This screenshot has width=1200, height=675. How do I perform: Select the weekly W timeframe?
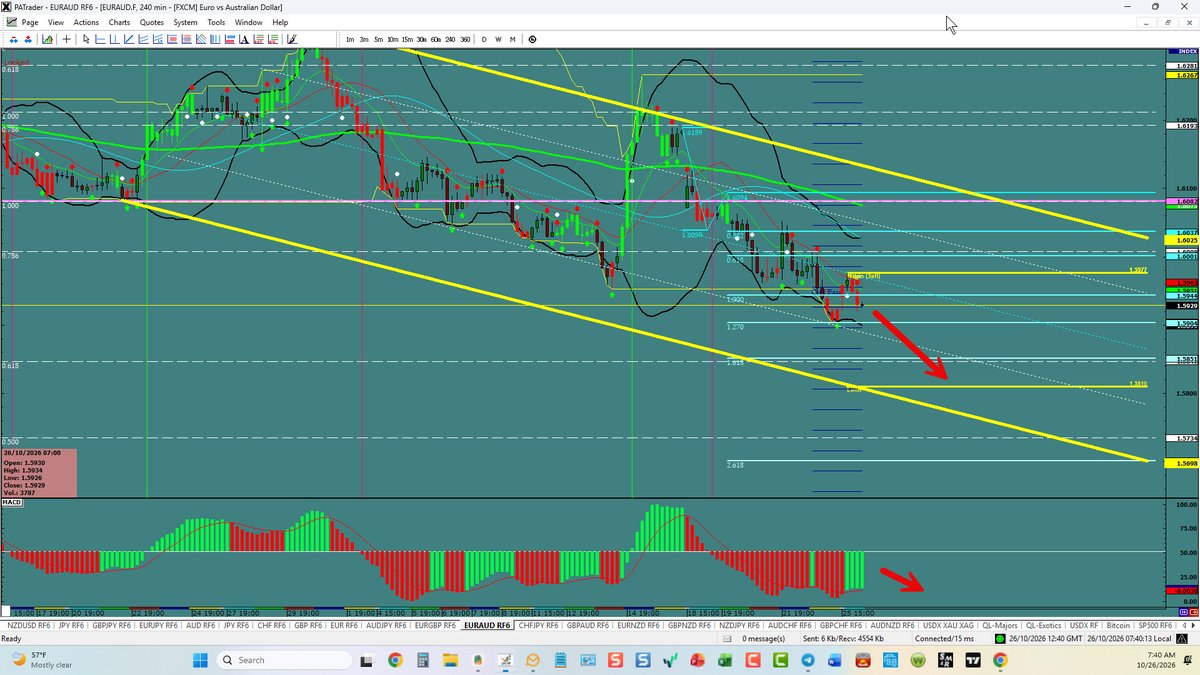[498, 39]
